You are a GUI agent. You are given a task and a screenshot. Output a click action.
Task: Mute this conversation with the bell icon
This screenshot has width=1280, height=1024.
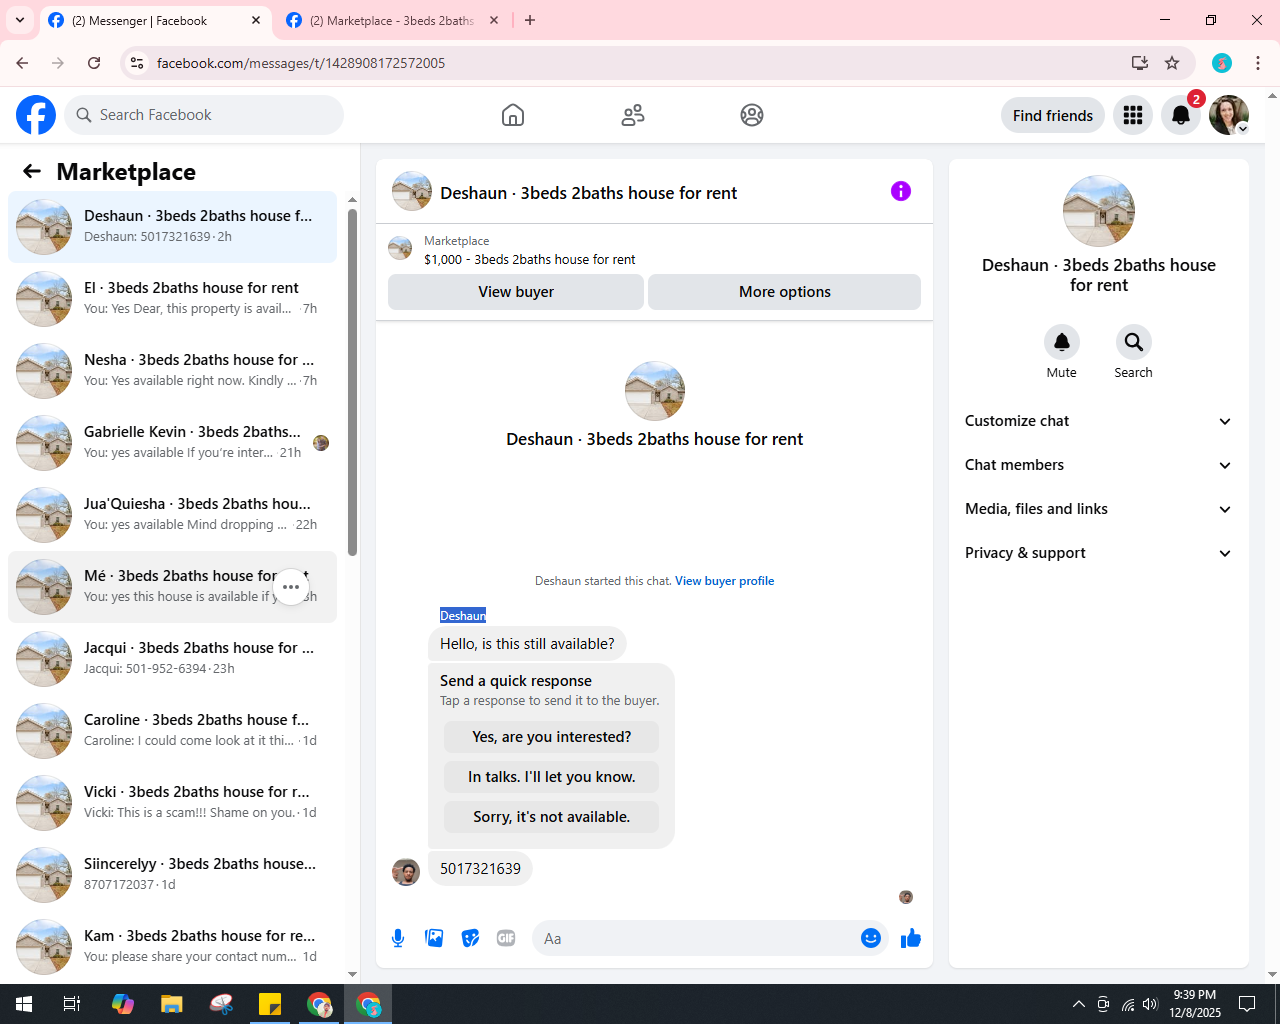tap(1062, 342)
